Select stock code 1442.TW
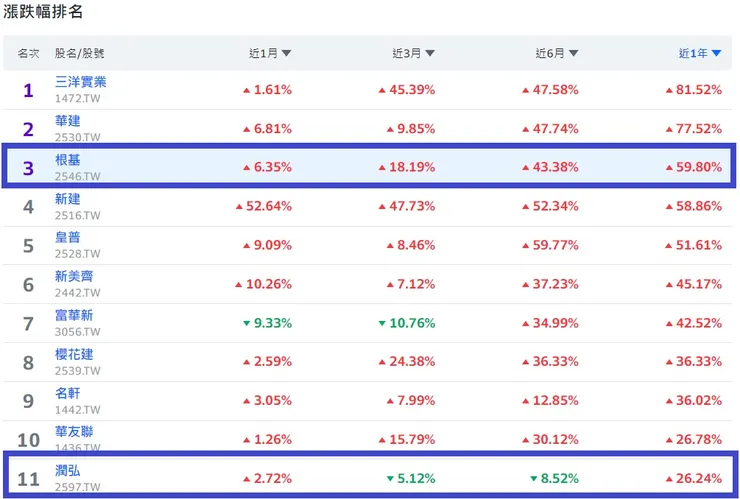740x499 pixels. click(77, 410)
